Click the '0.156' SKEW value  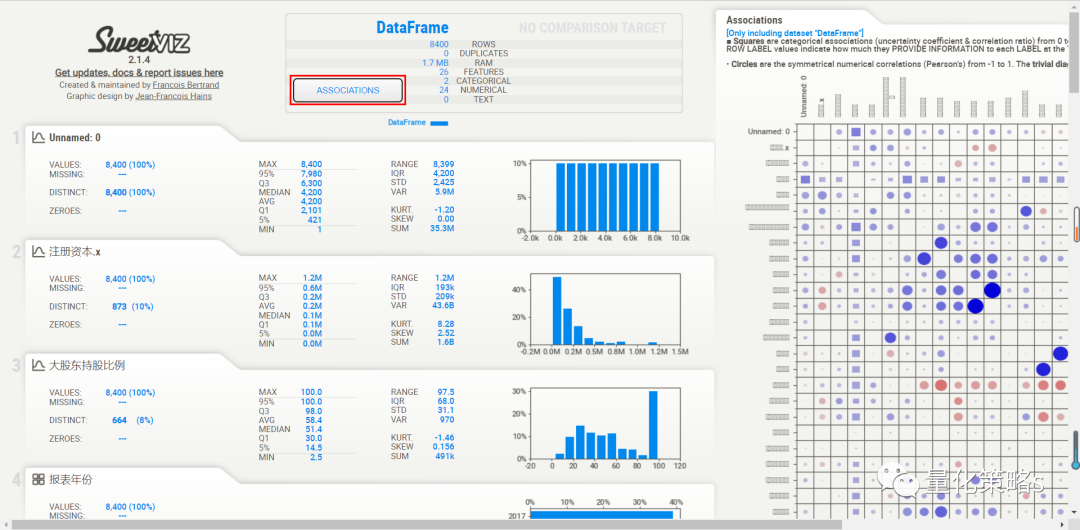click(443, 447)
